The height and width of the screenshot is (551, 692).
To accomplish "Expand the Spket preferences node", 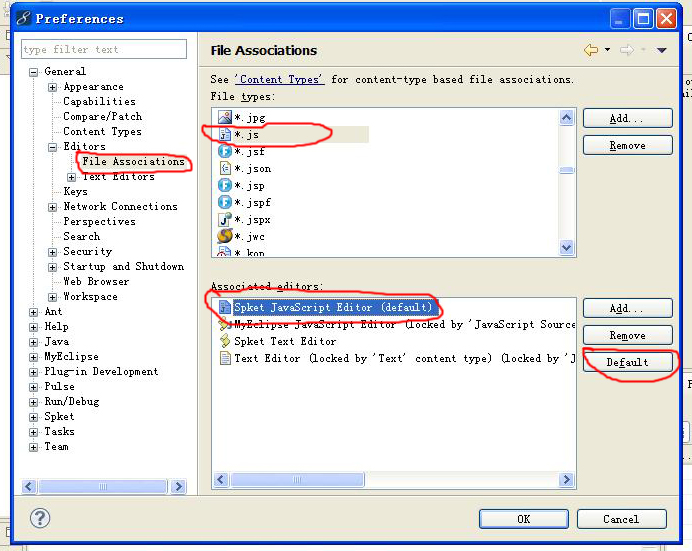I will pyautogui.click(x=34, y=417).
